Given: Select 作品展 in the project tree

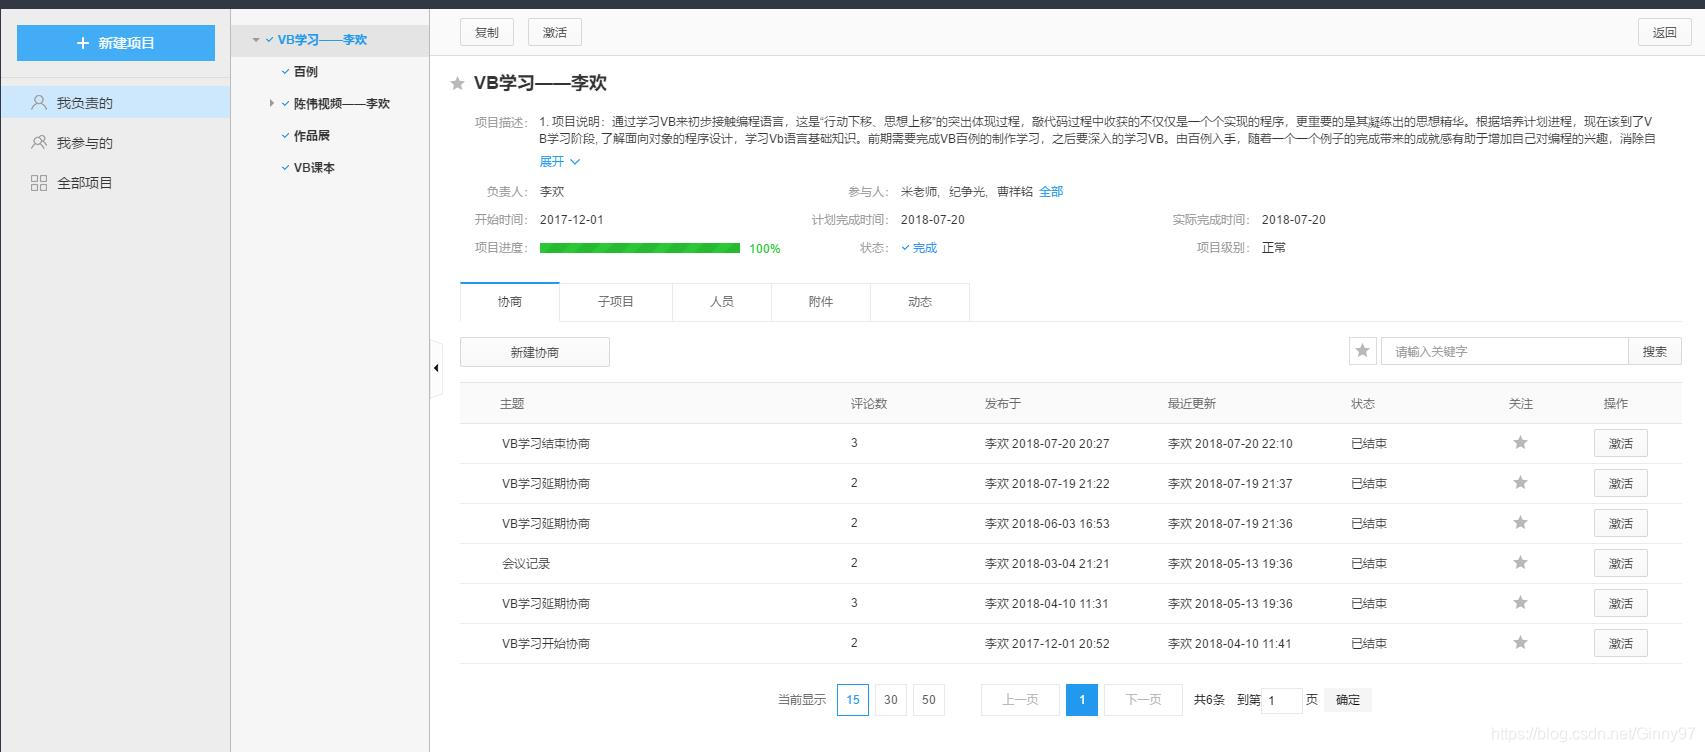Looking at the screenshot, I should [x=311, y=136].
